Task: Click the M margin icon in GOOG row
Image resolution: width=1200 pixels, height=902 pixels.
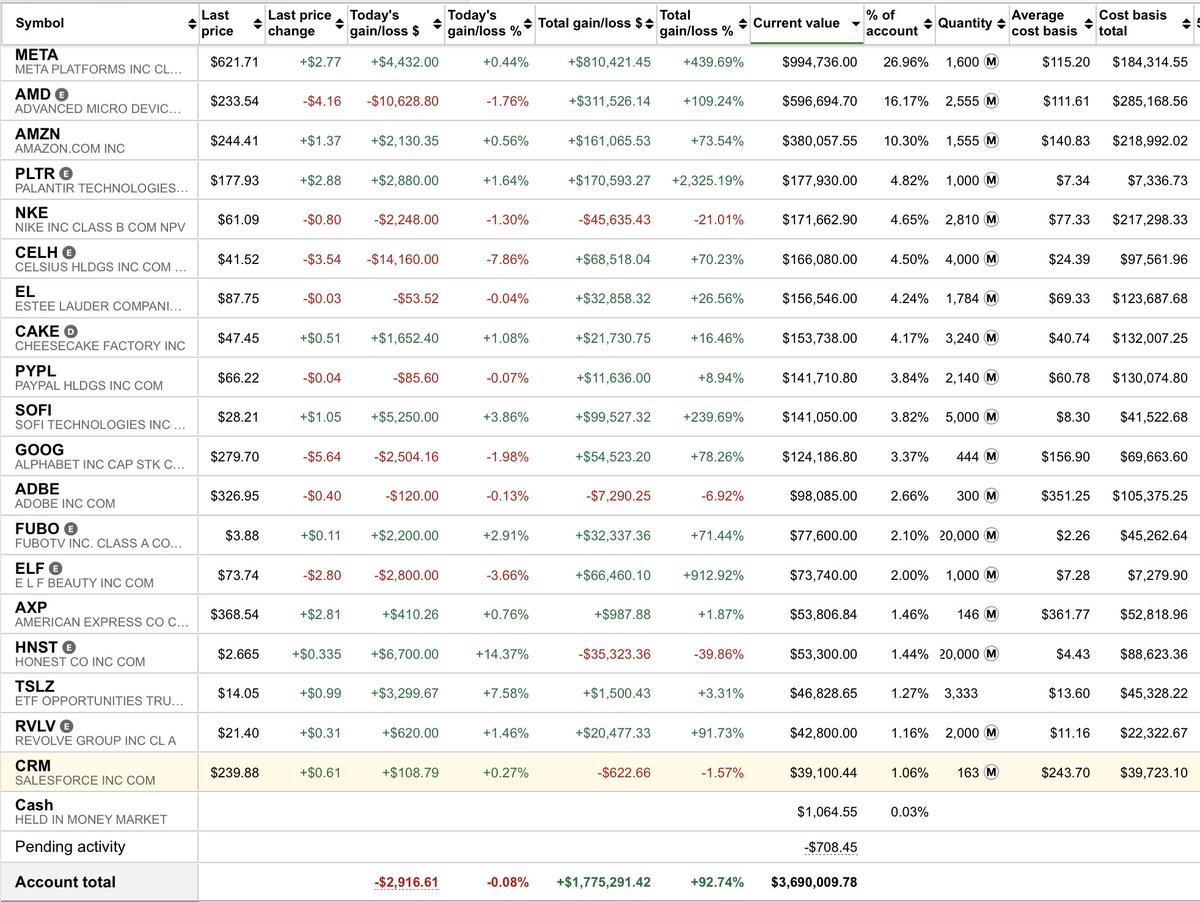Action: click(992, 457)
